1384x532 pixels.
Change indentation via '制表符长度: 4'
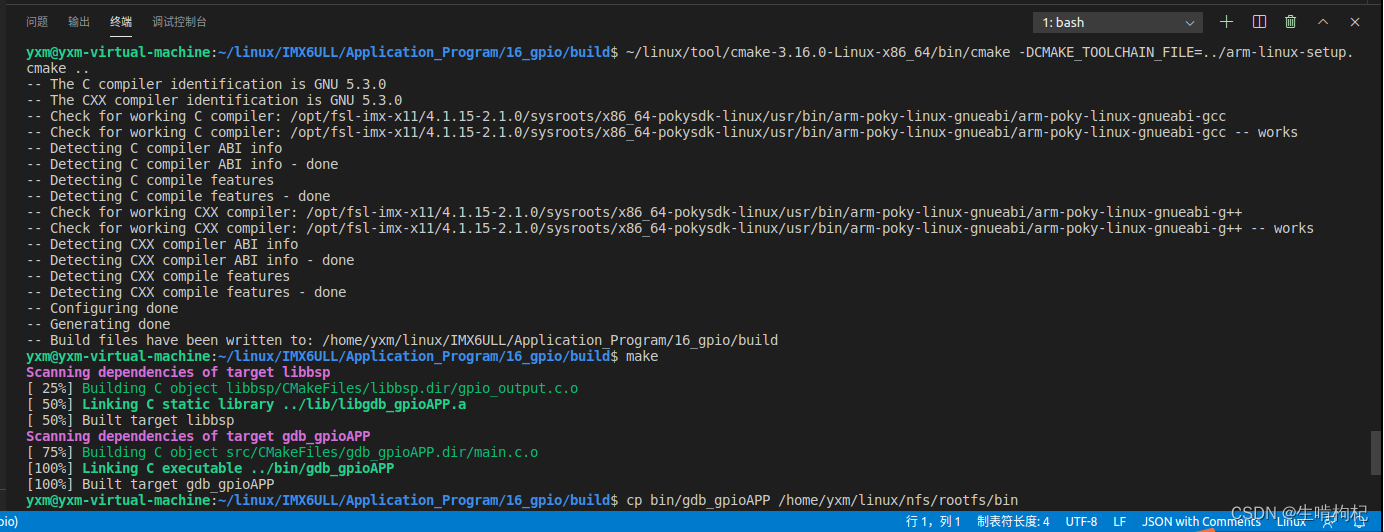click(1013, 522)
